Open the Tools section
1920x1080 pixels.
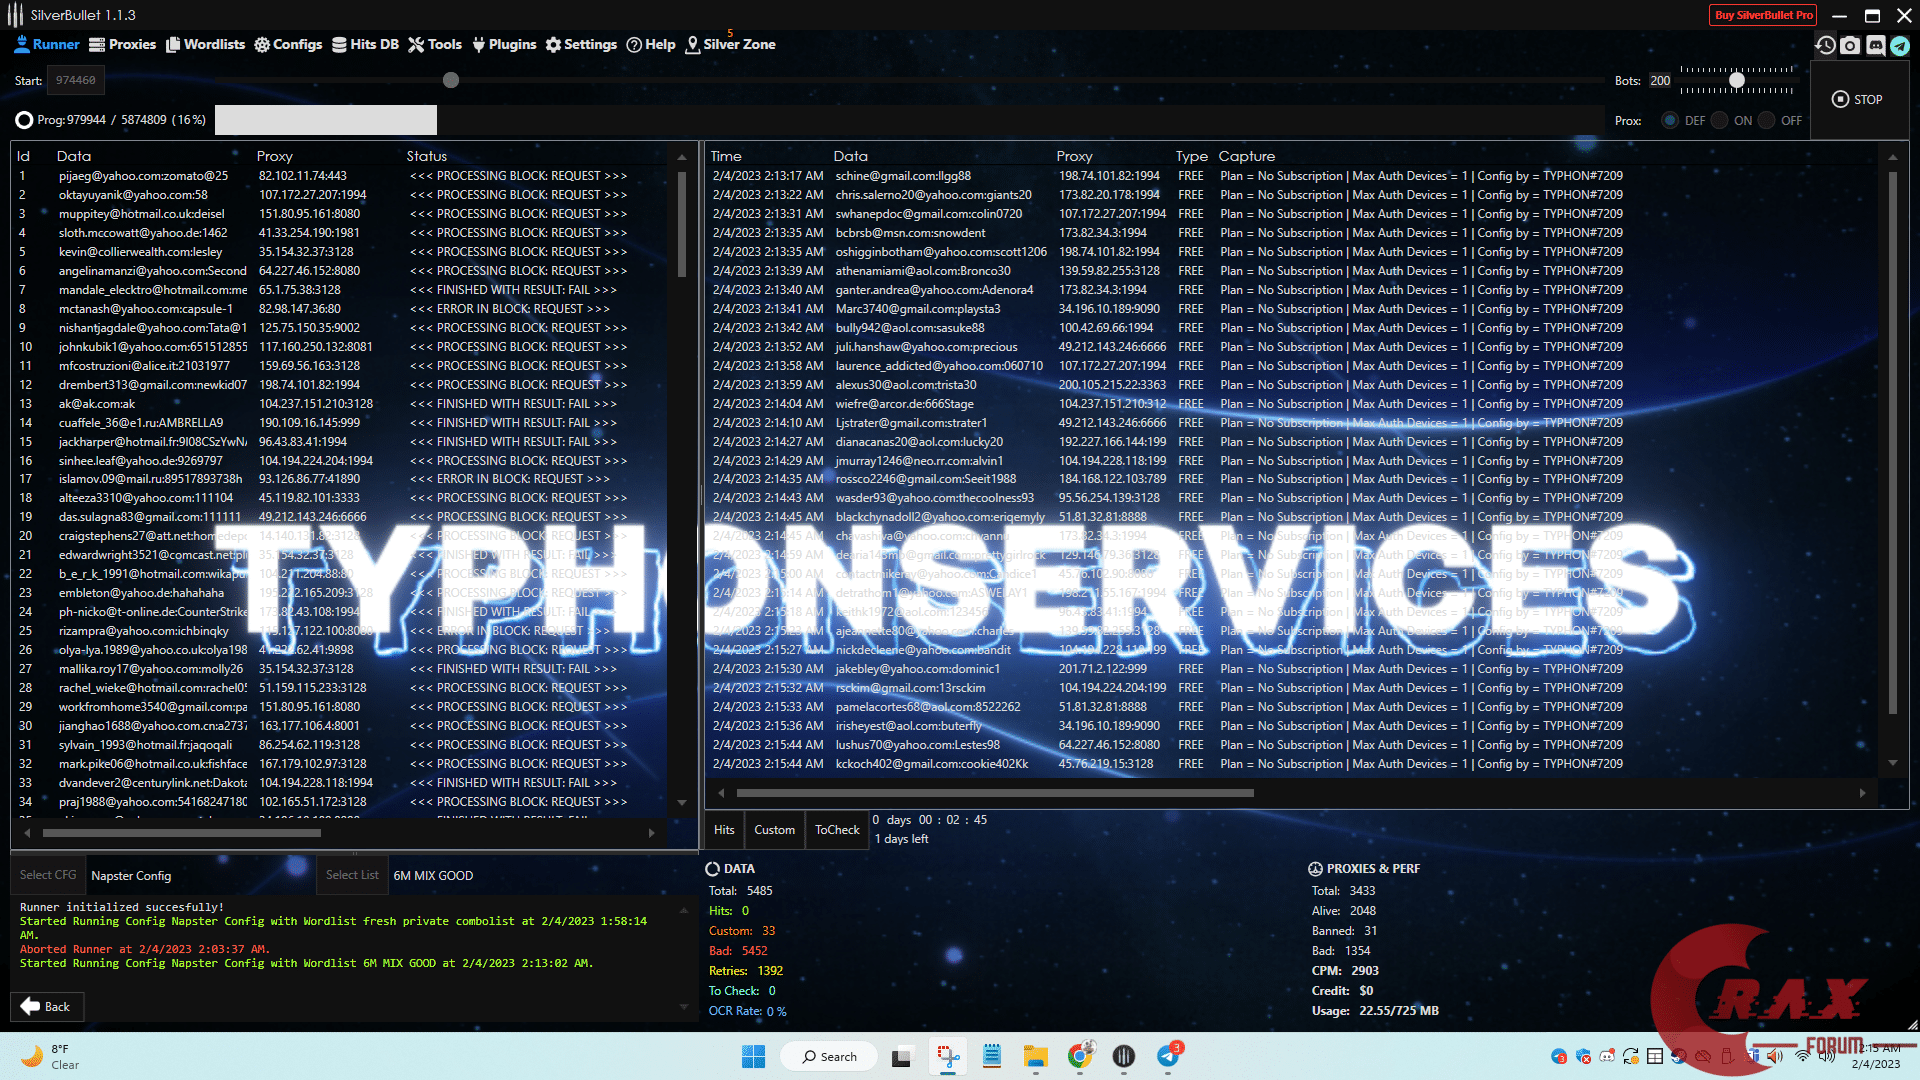pos(435,45)
